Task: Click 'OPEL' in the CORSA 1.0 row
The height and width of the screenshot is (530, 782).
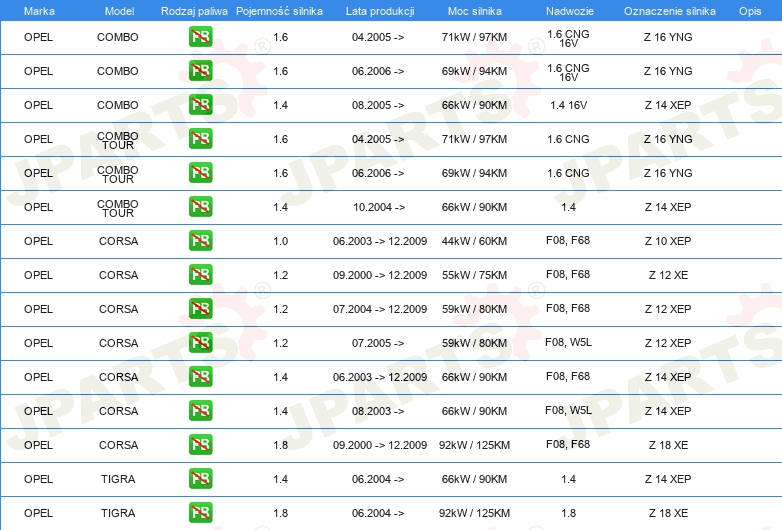Action: (38, 241)
